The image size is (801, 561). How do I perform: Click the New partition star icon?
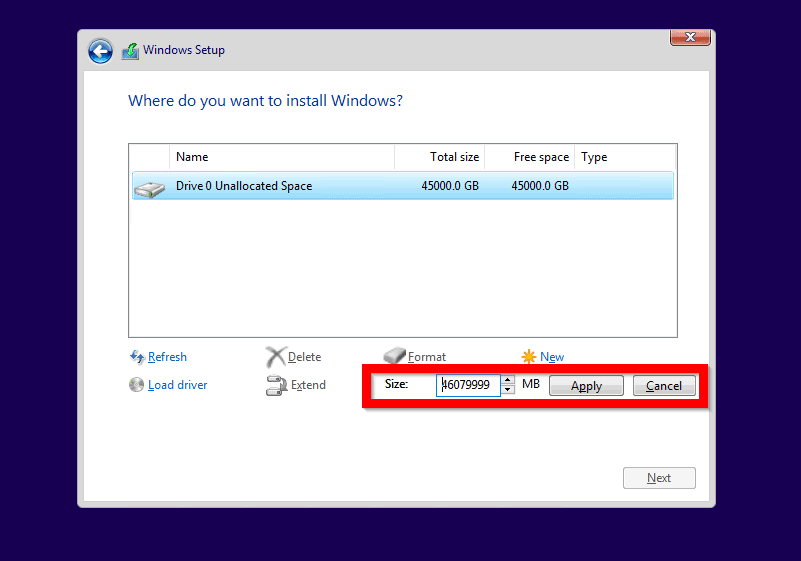click(x=529, y=357)
